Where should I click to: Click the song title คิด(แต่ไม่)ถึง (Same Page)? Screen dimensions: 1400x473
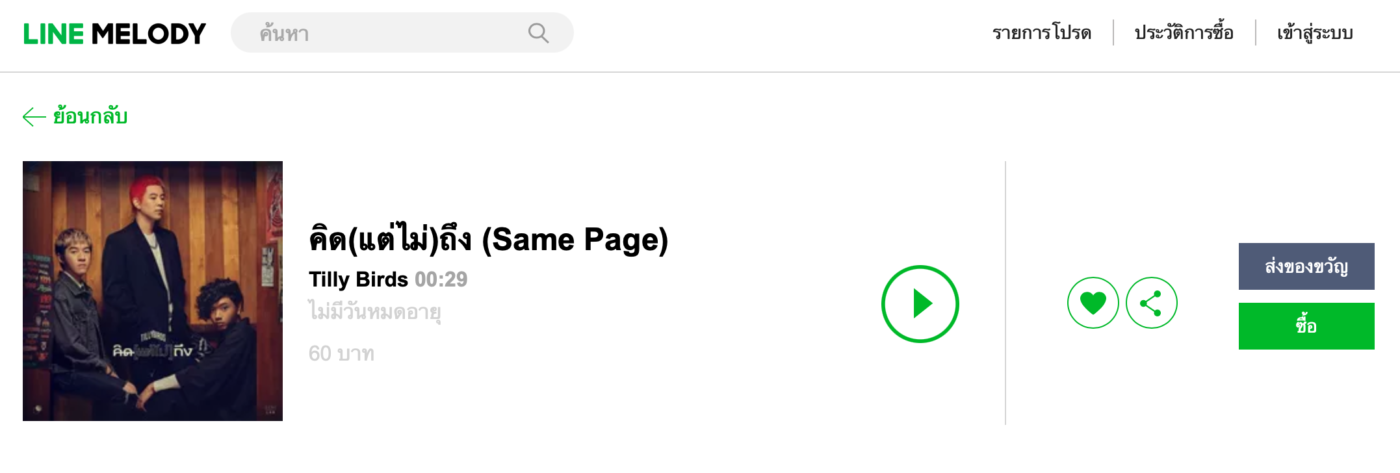(x=488, y=240)
